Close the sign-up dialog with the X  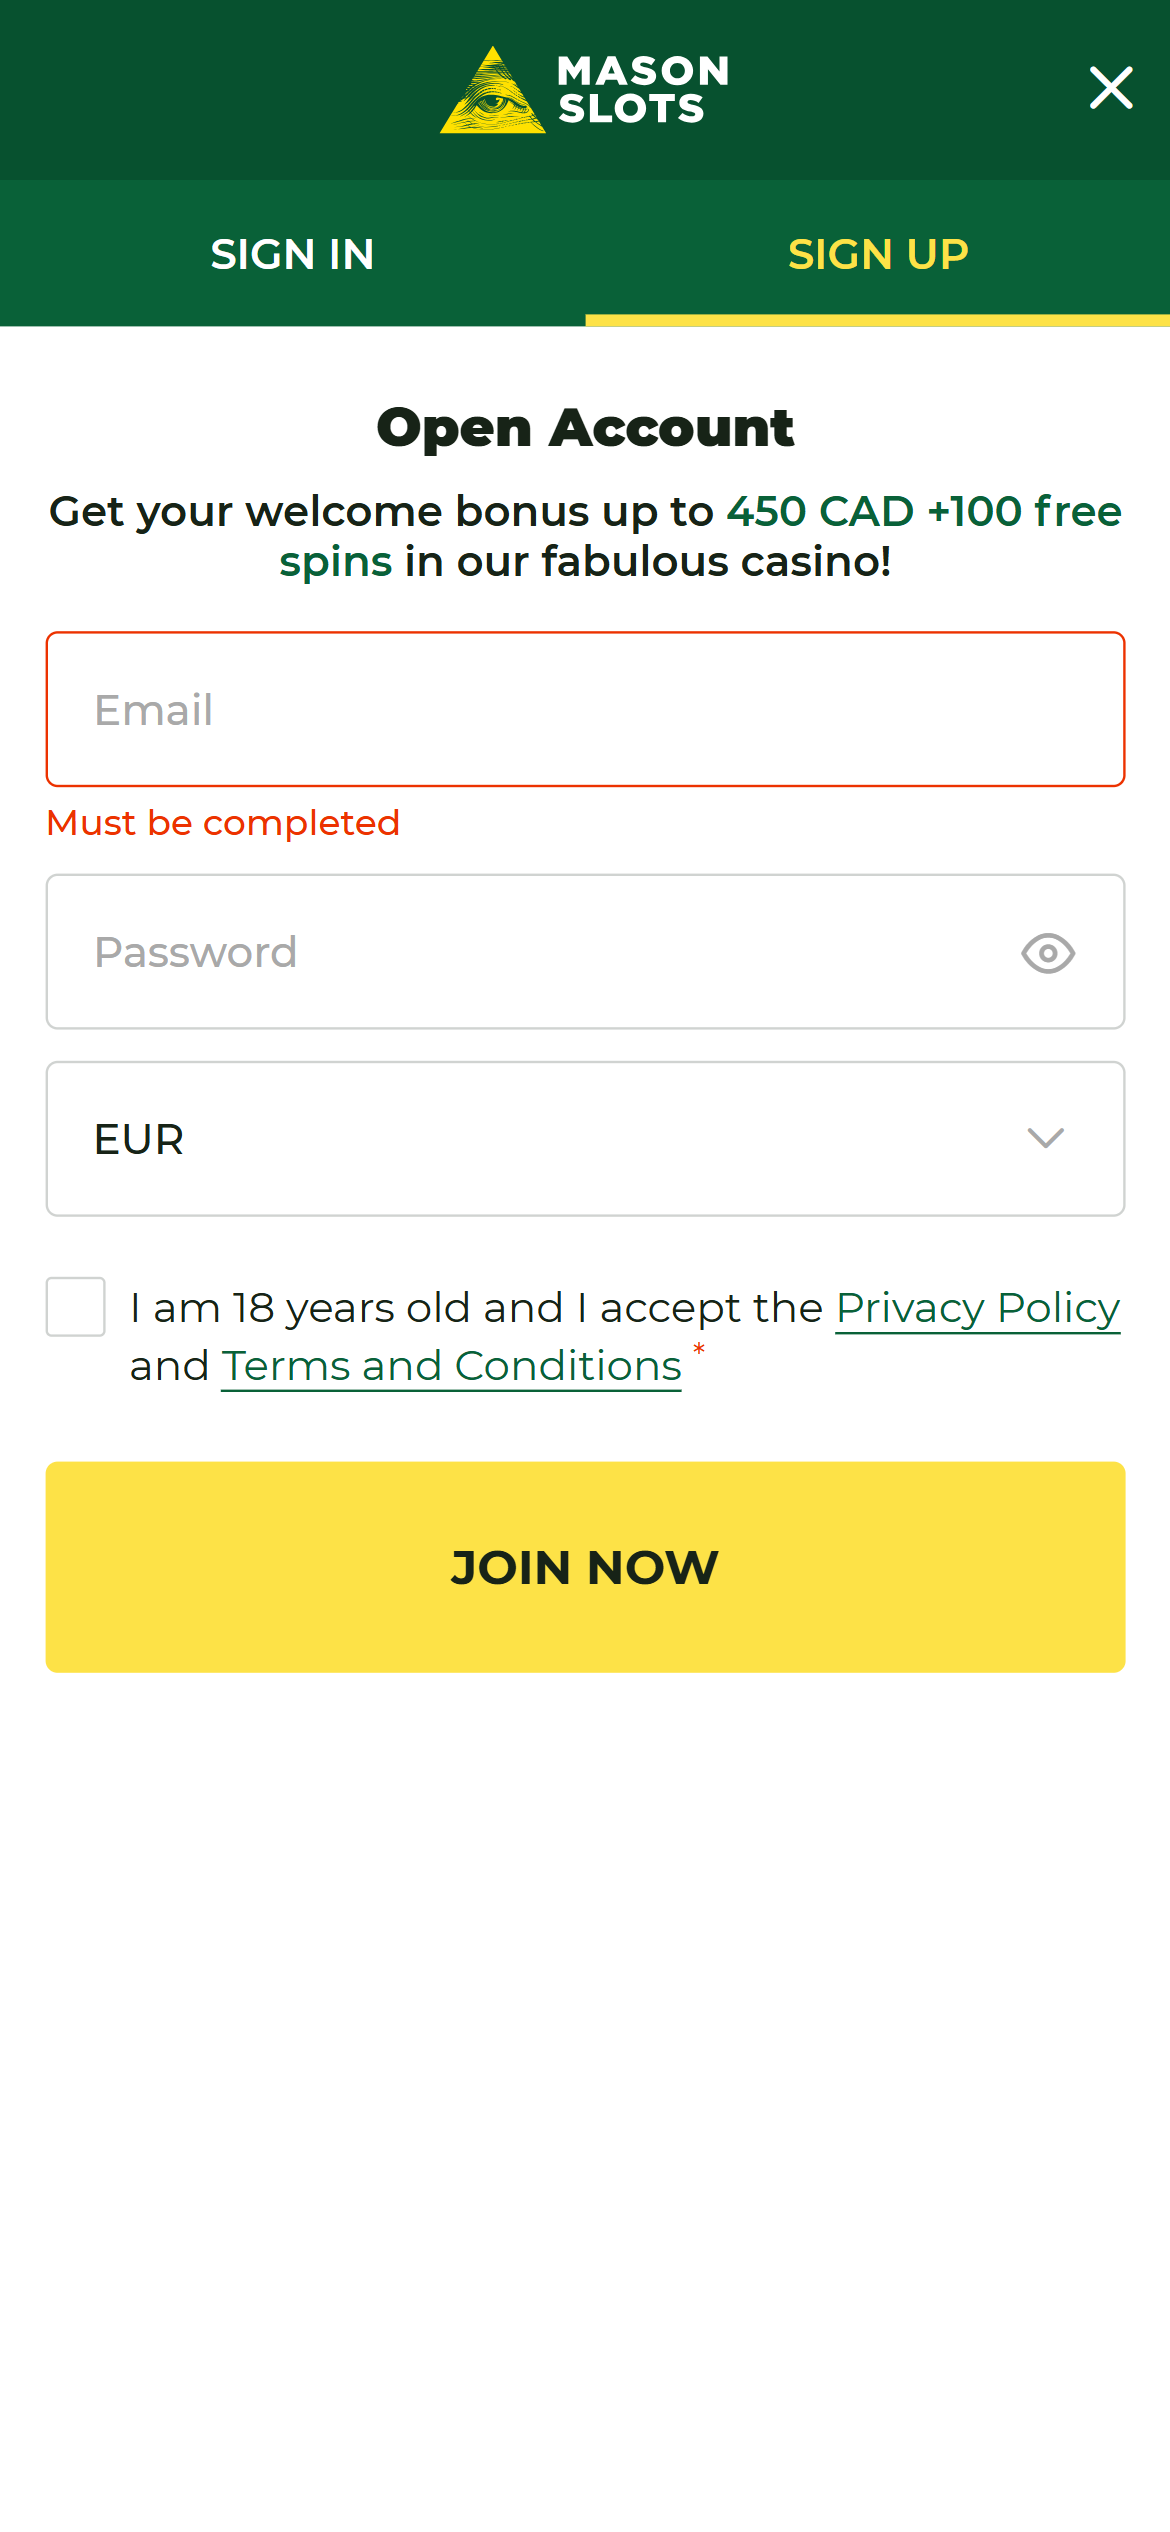point(1110,88)
